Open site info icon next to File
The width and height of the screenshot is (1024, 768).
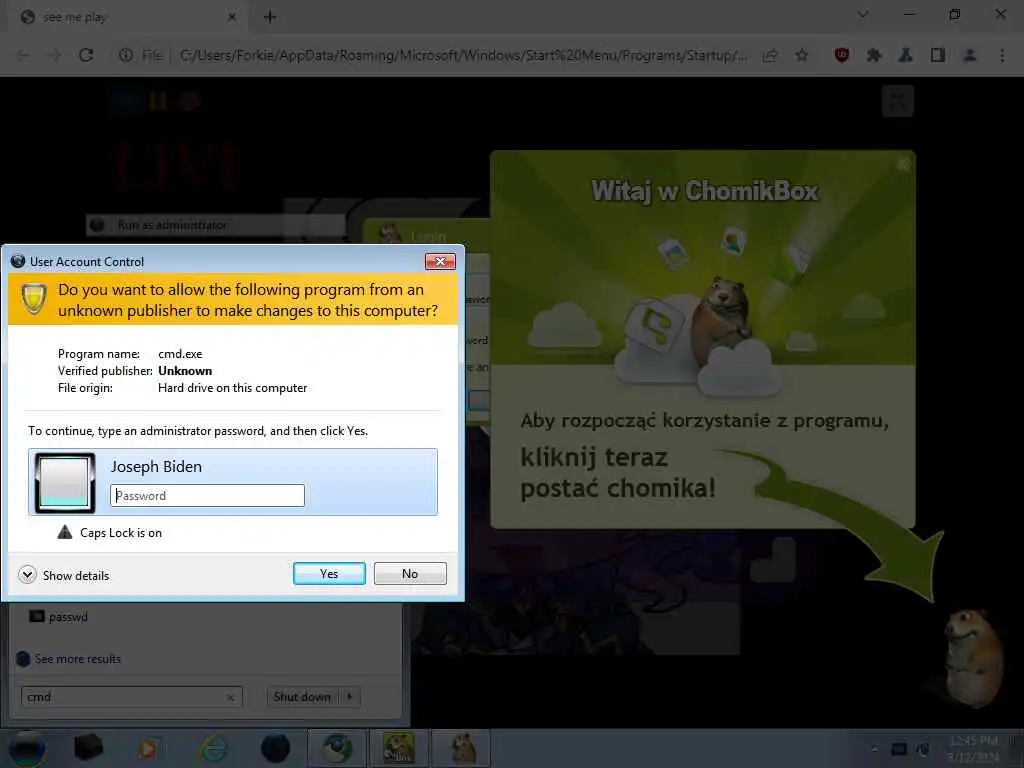(125, 55)
